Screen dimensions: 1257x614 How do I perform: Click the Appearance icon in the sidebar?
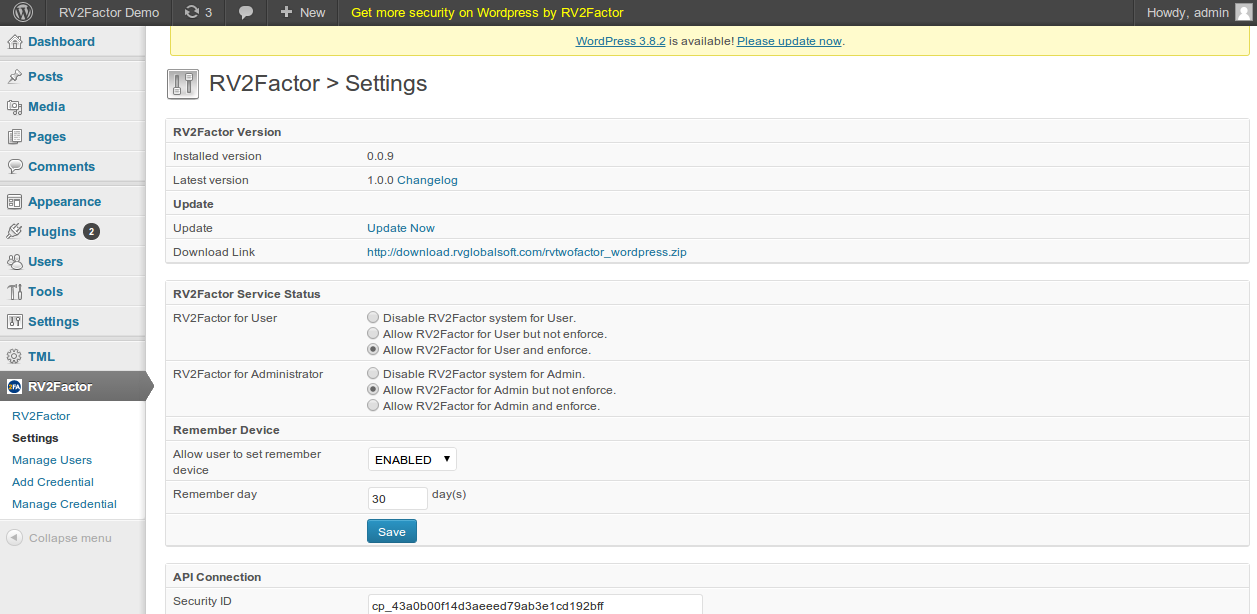(x=15, y=202)
